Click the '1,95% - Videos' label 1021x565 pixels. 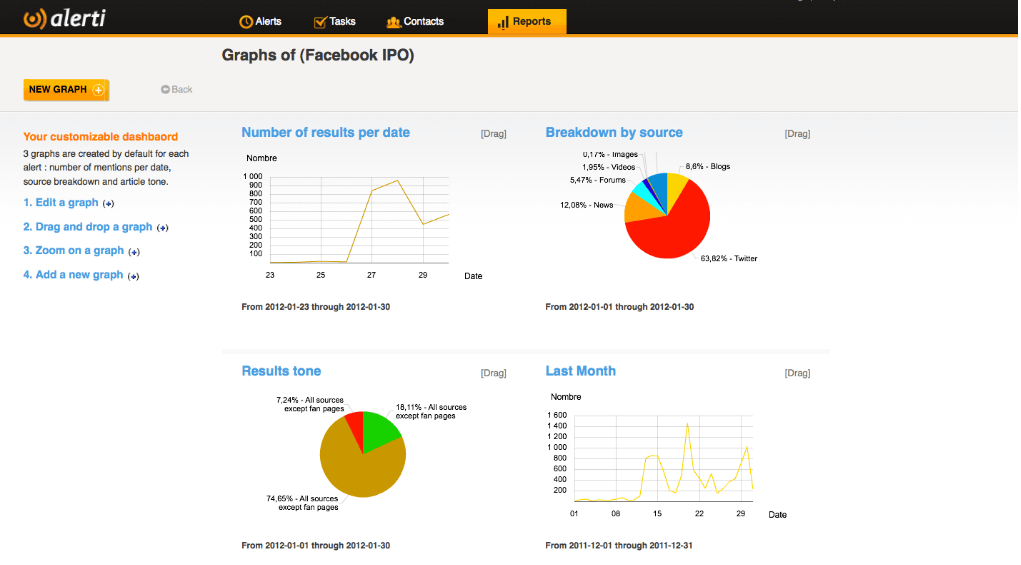click(609, 167)
